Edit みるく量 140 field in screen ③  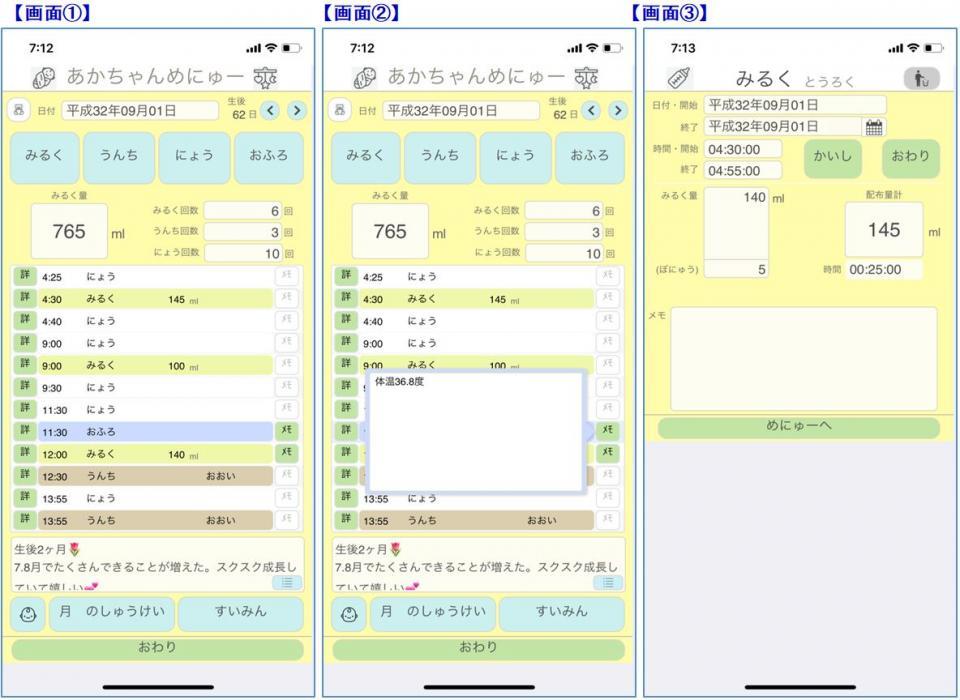pyautogui.click(x=736, y=223)
